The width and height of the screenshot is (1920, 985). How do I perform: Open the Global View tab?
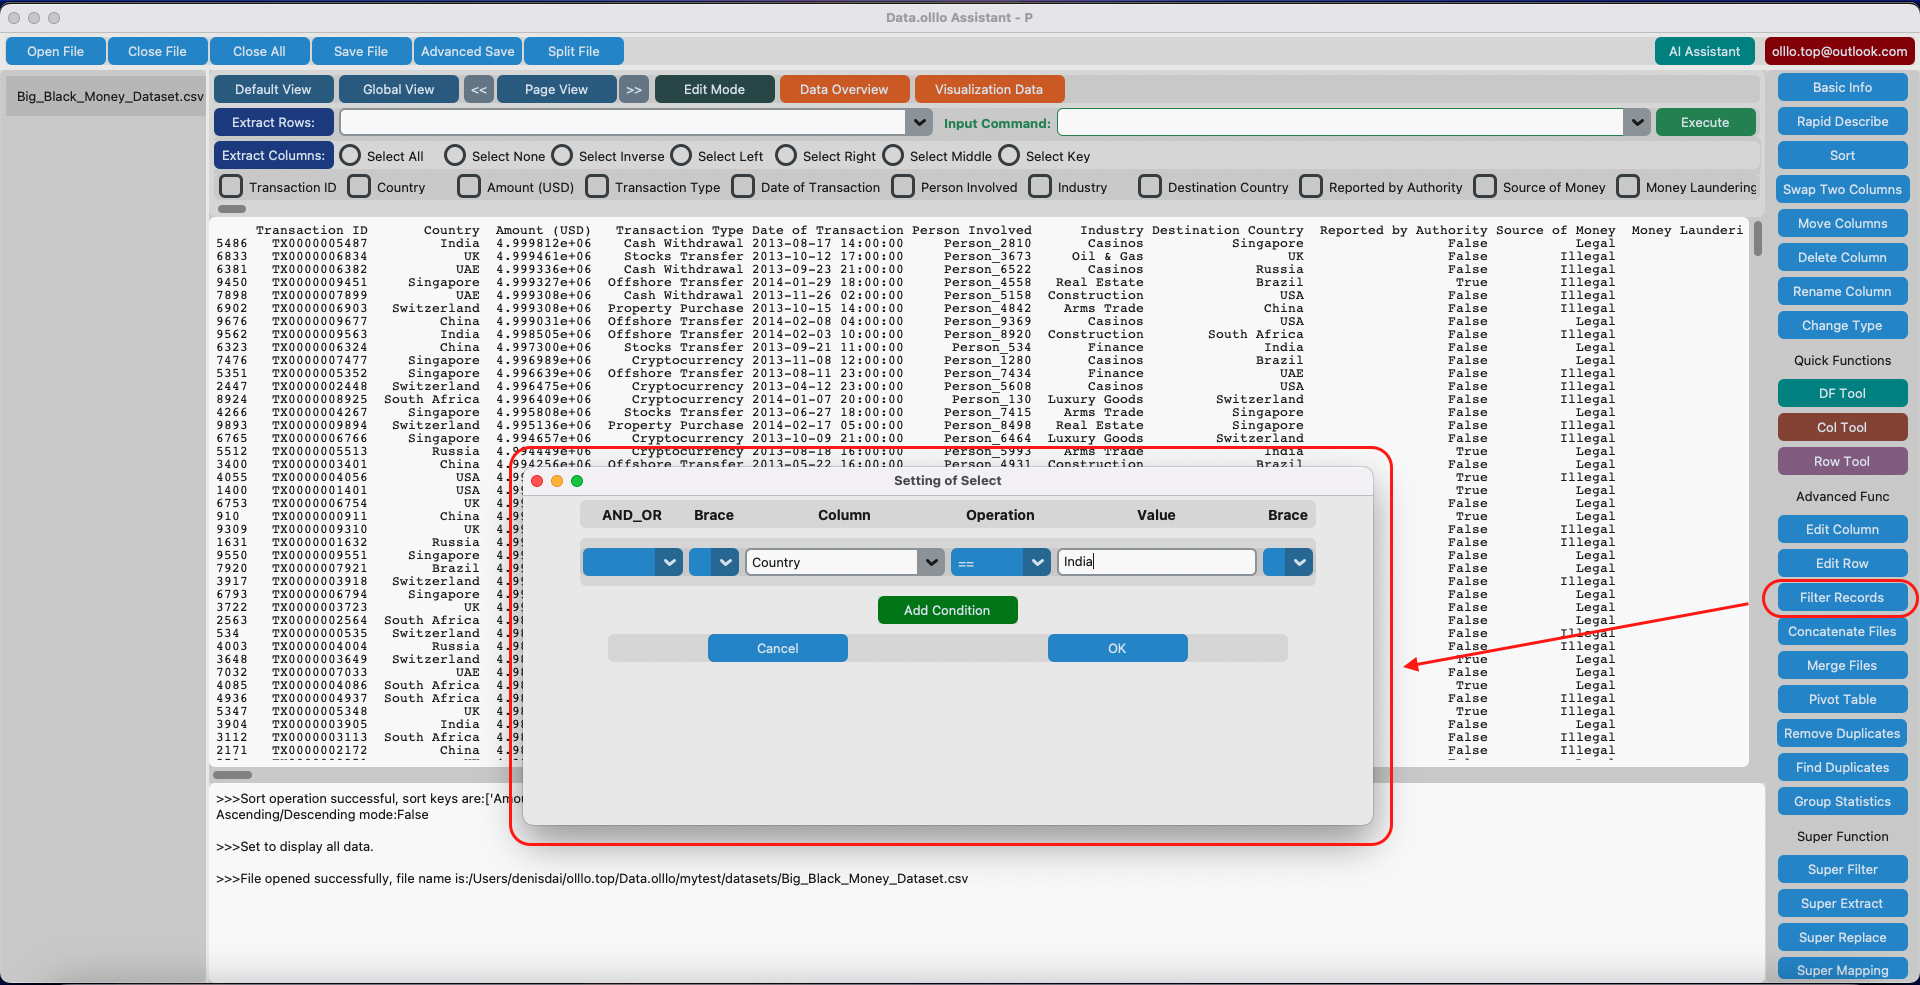[x=398, y=90]
